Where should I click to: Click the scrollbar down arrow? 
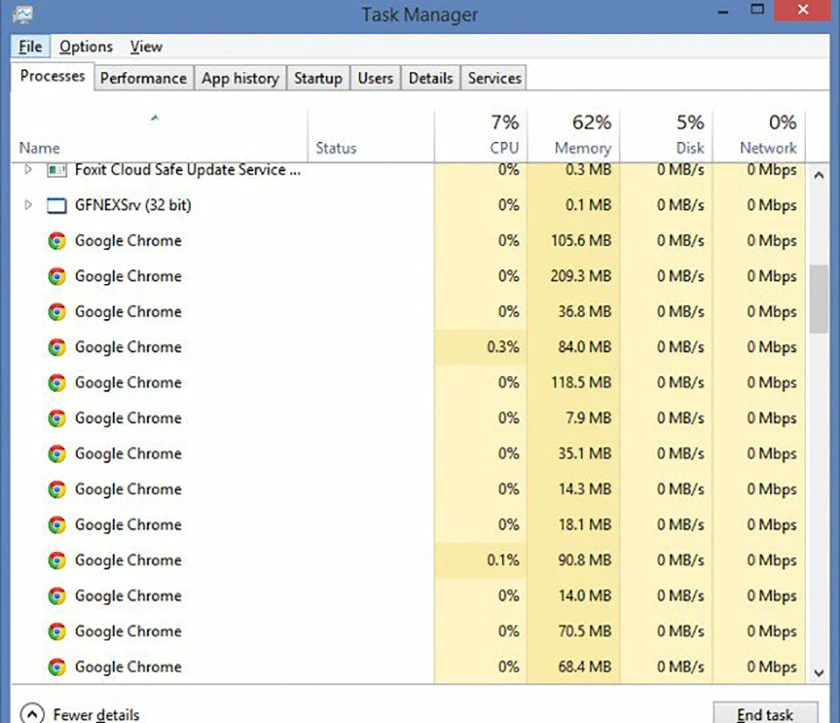(819, 673)
